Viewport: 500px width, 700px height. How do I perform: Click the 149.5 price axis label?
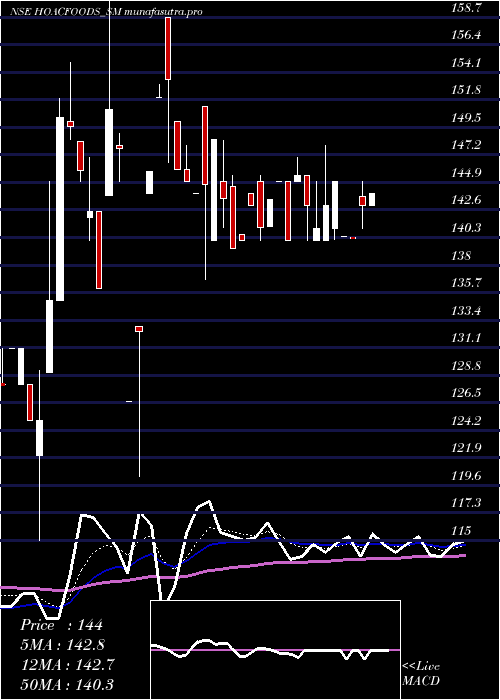coord(466,118)
